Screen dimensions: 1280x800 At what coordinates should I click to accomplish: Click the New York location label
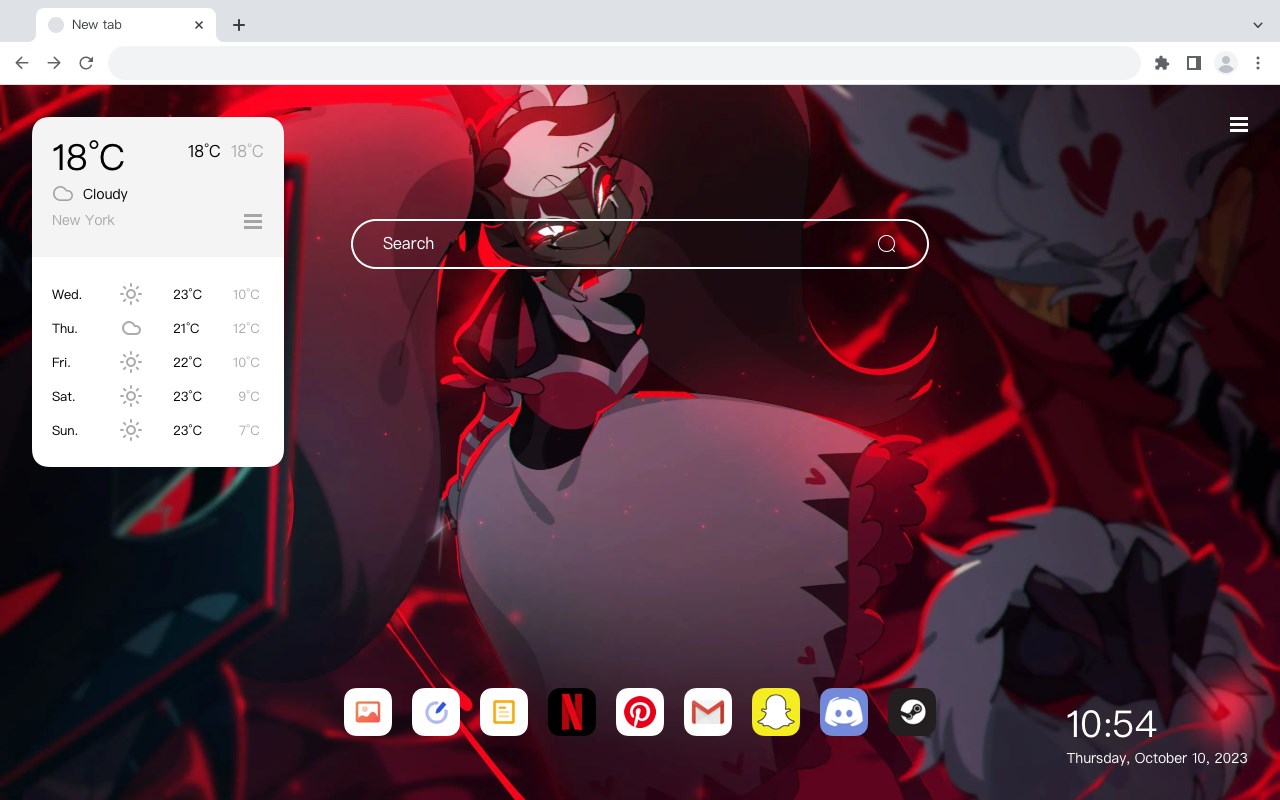(83, 220)
